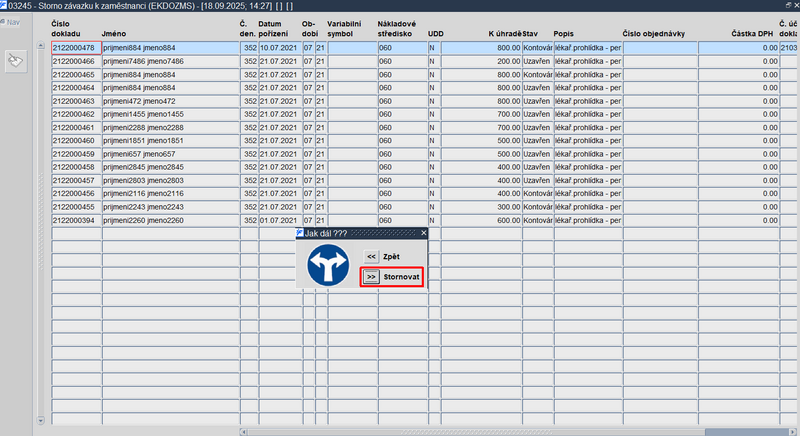The width and height of the screenshot is (800, 436).
Task: Select document number 2122000461 cell
Action: pyautogui.click(x=77, y=127)
